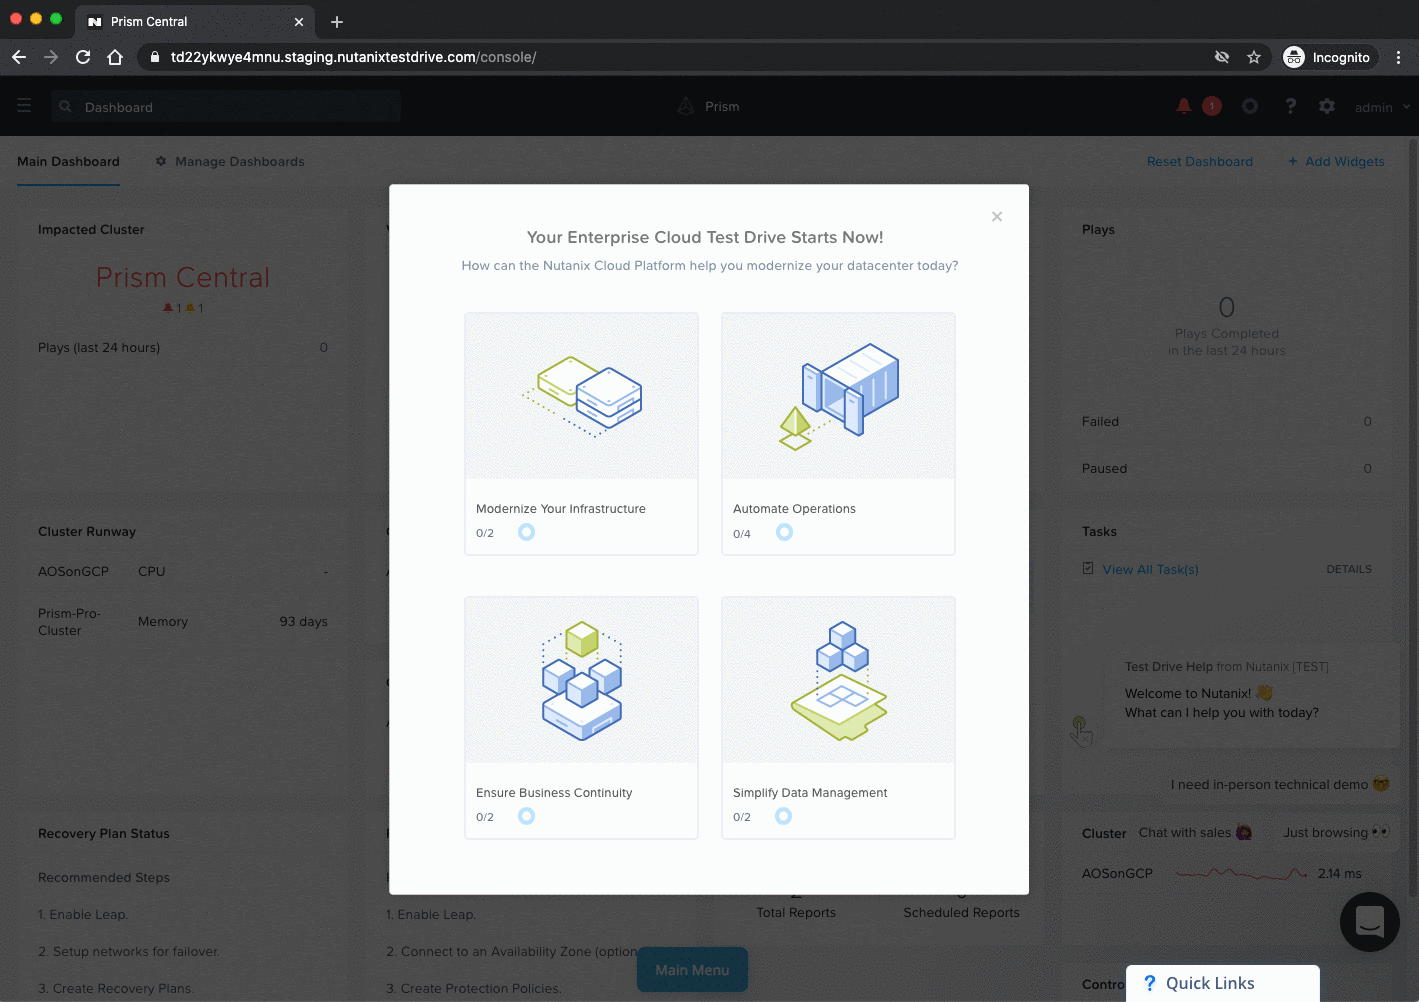The width and height of the screenshot is (1419, 1002).
Task: Open the settings gear icon
Action: tap(1327, 106)
